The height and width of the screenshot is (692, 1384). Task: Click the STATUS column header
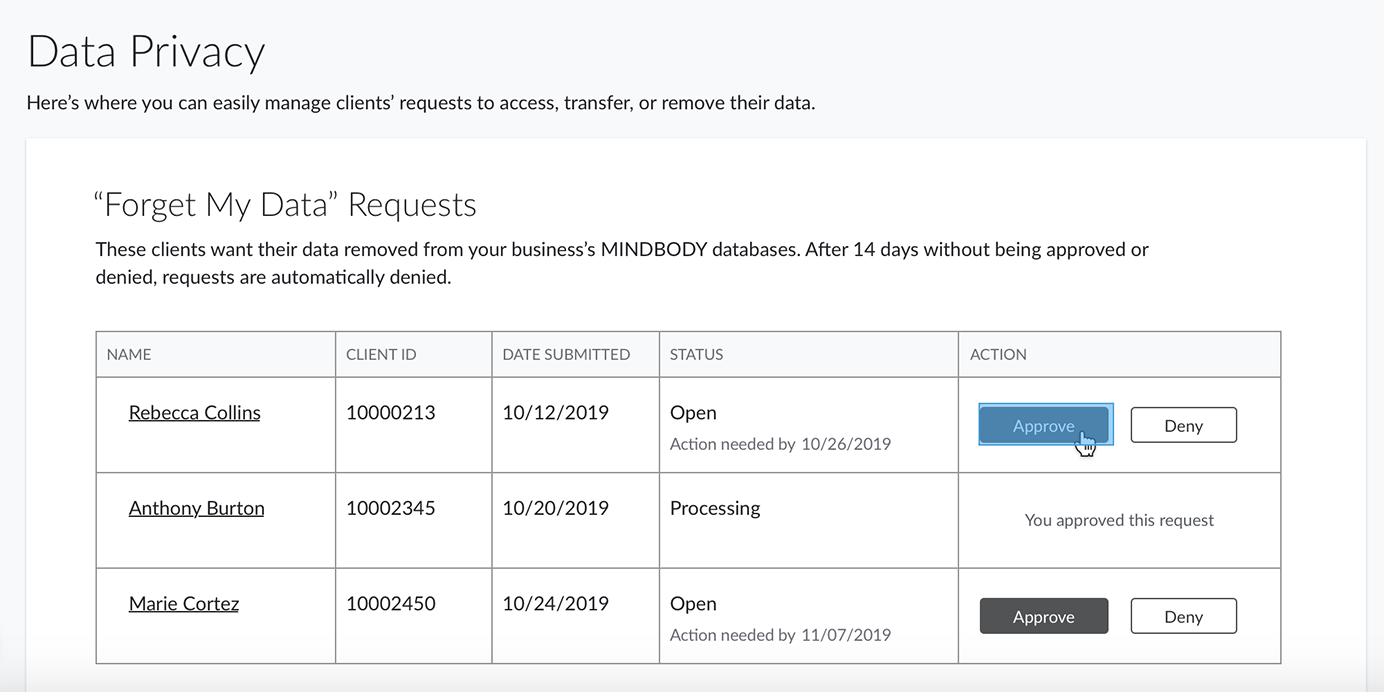696,354
